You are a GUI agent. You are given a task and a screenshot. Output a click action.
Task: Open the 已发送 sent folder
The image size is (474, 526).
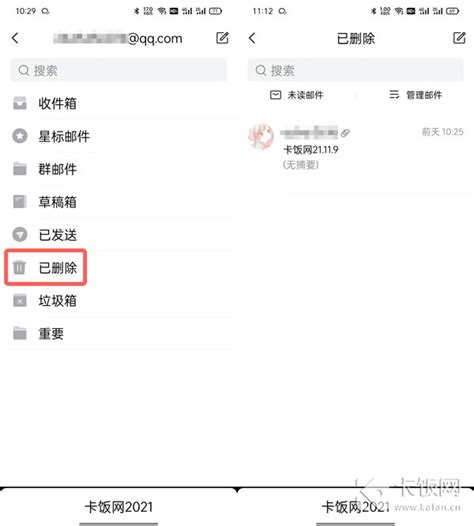[119, 235]
